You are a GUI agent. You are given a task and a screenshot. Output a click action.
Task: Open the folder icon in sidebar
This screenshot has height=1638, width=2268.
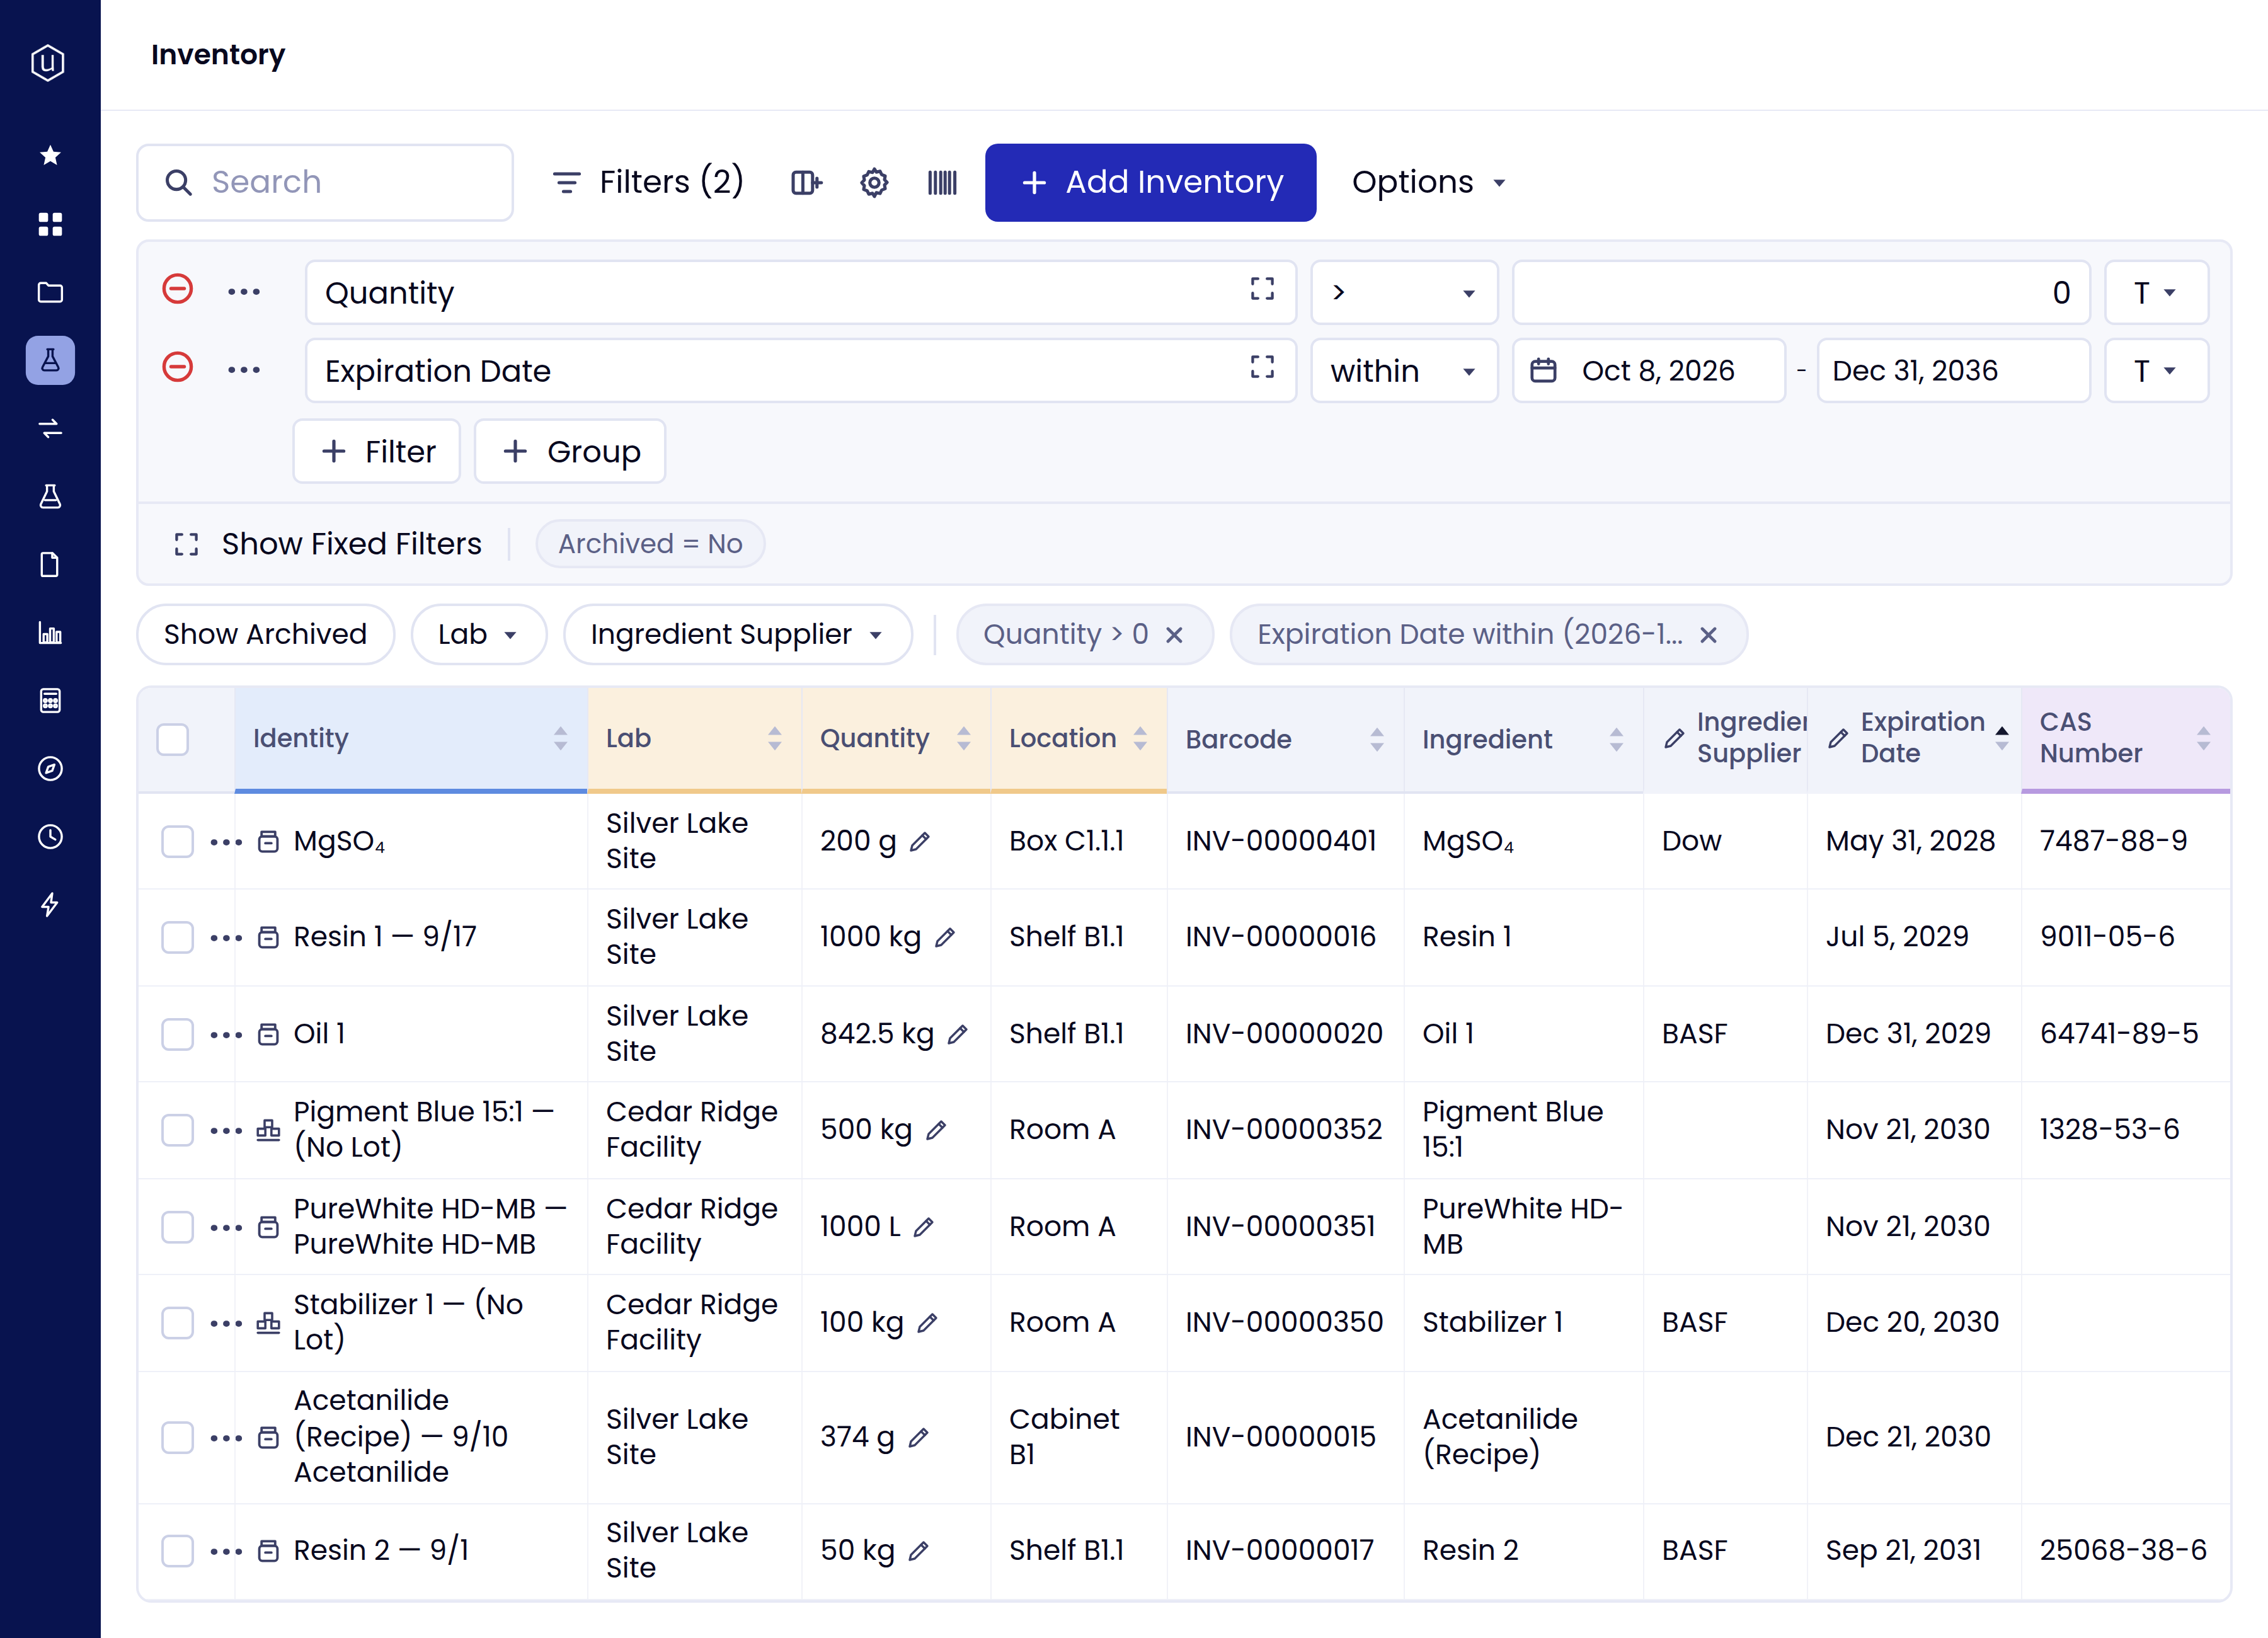[x=50, y=292]
